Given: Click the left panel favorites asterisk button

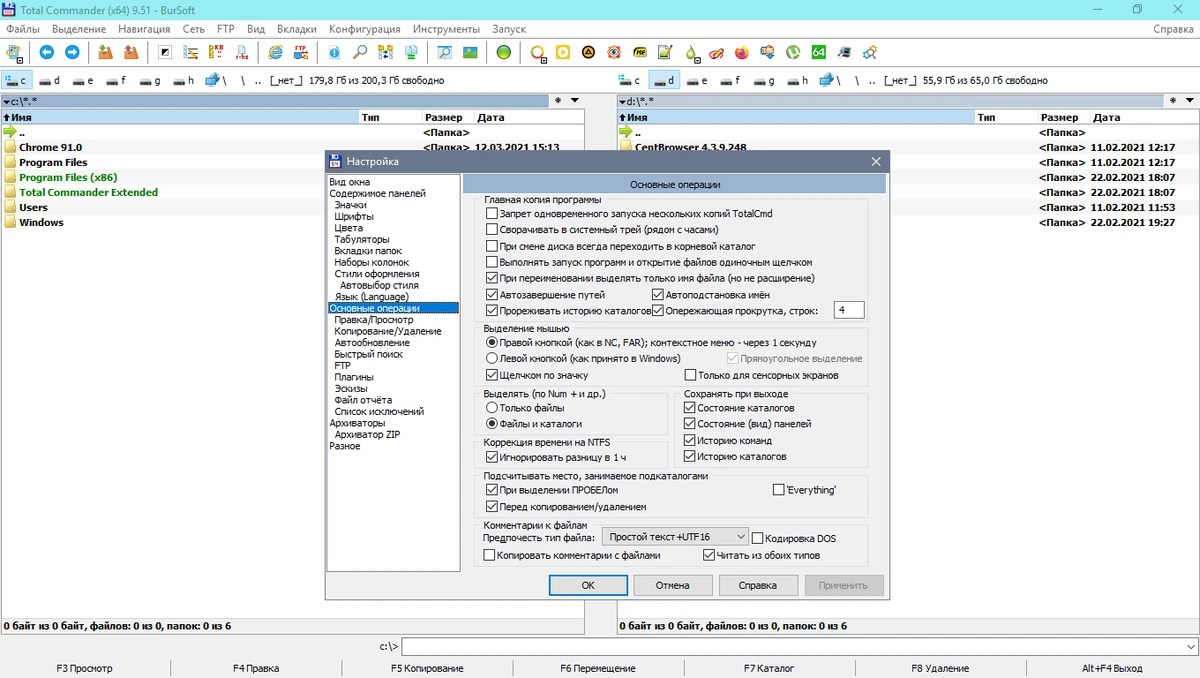Looking at the screenshot, I should [x=558, y=101].
